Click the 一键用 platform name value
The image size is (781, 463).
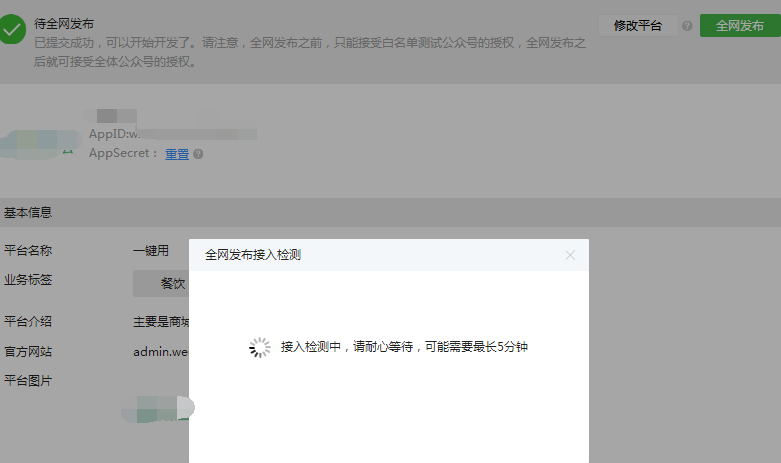coord(151,250)
